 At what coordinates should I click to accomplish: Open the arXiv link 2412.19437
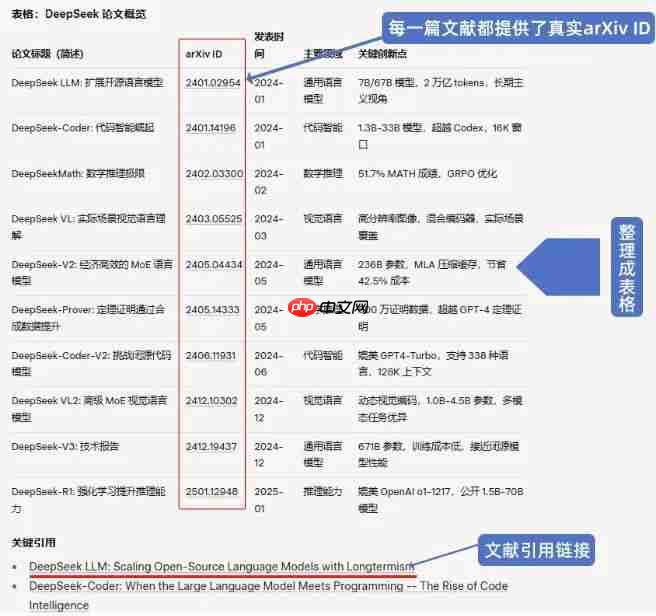(211, 447)
